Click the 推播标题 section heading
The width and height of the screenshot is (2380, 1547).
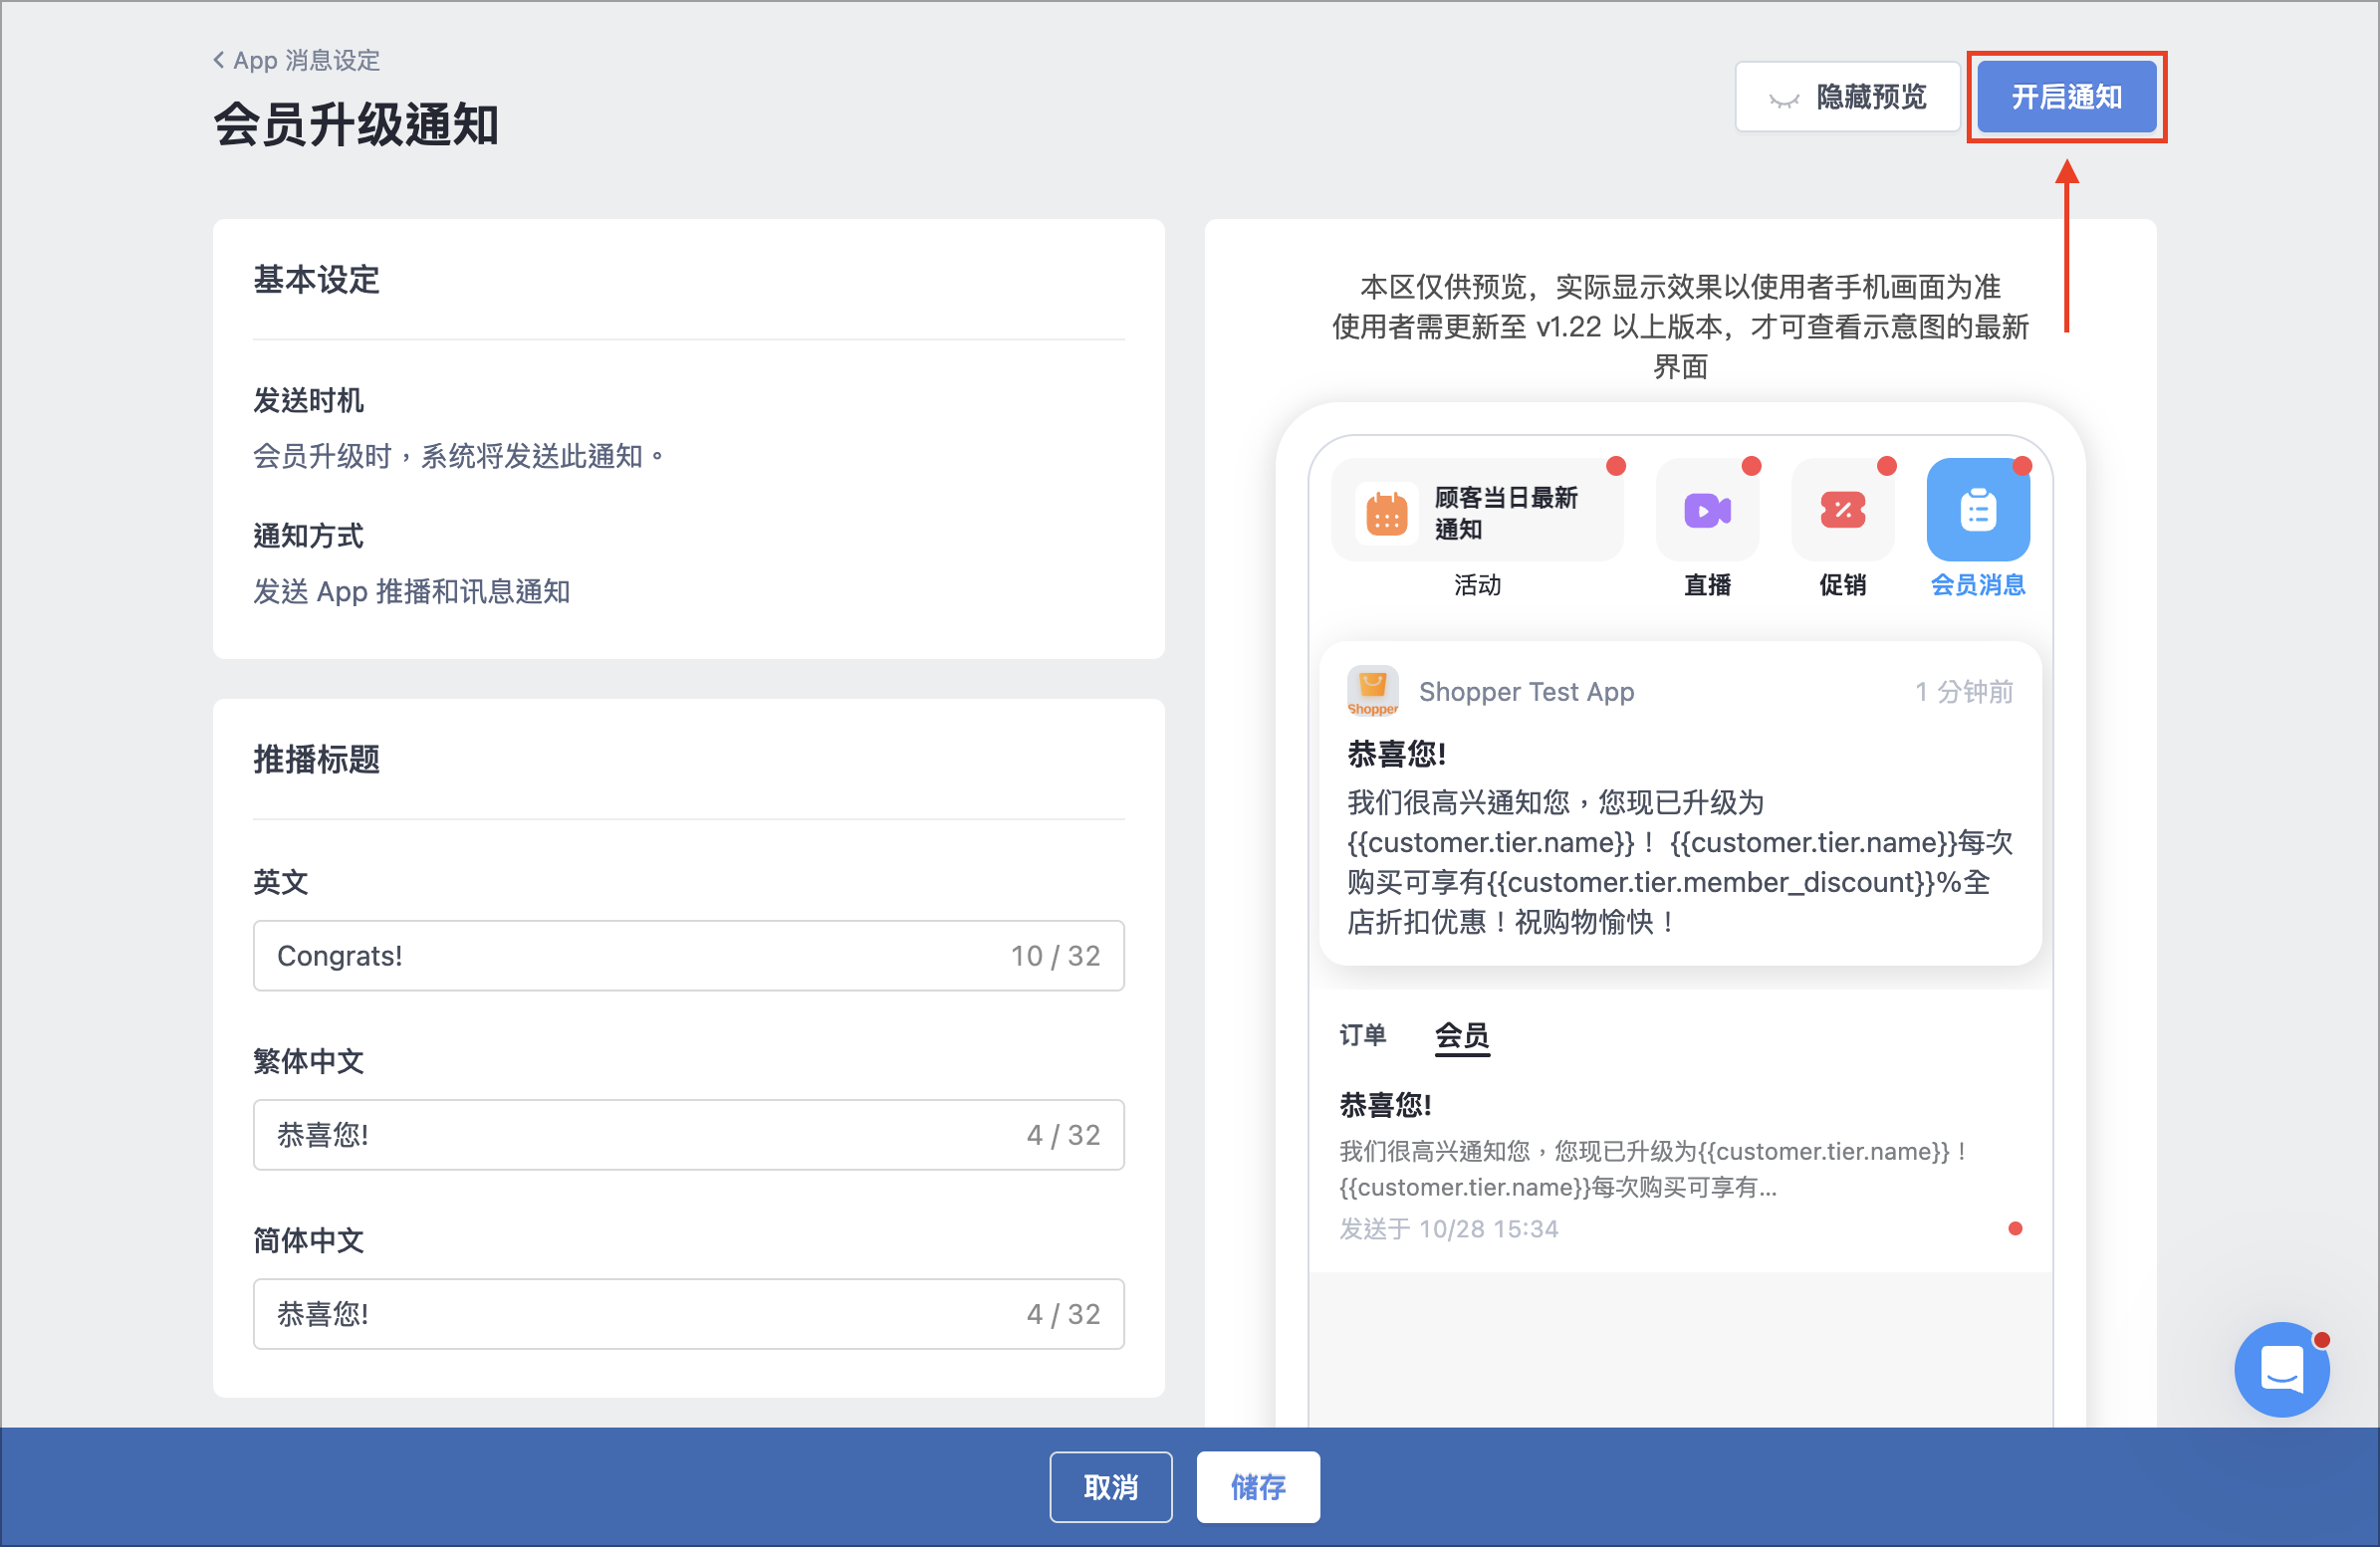(x=316, y=760)
